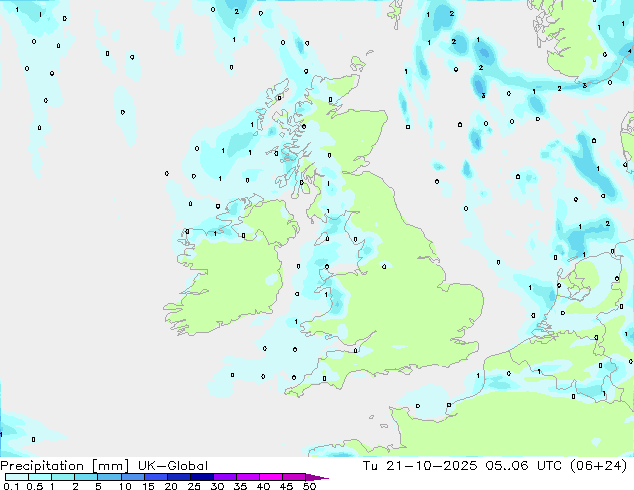Click the "30" legend scale label

coord(217,486)
